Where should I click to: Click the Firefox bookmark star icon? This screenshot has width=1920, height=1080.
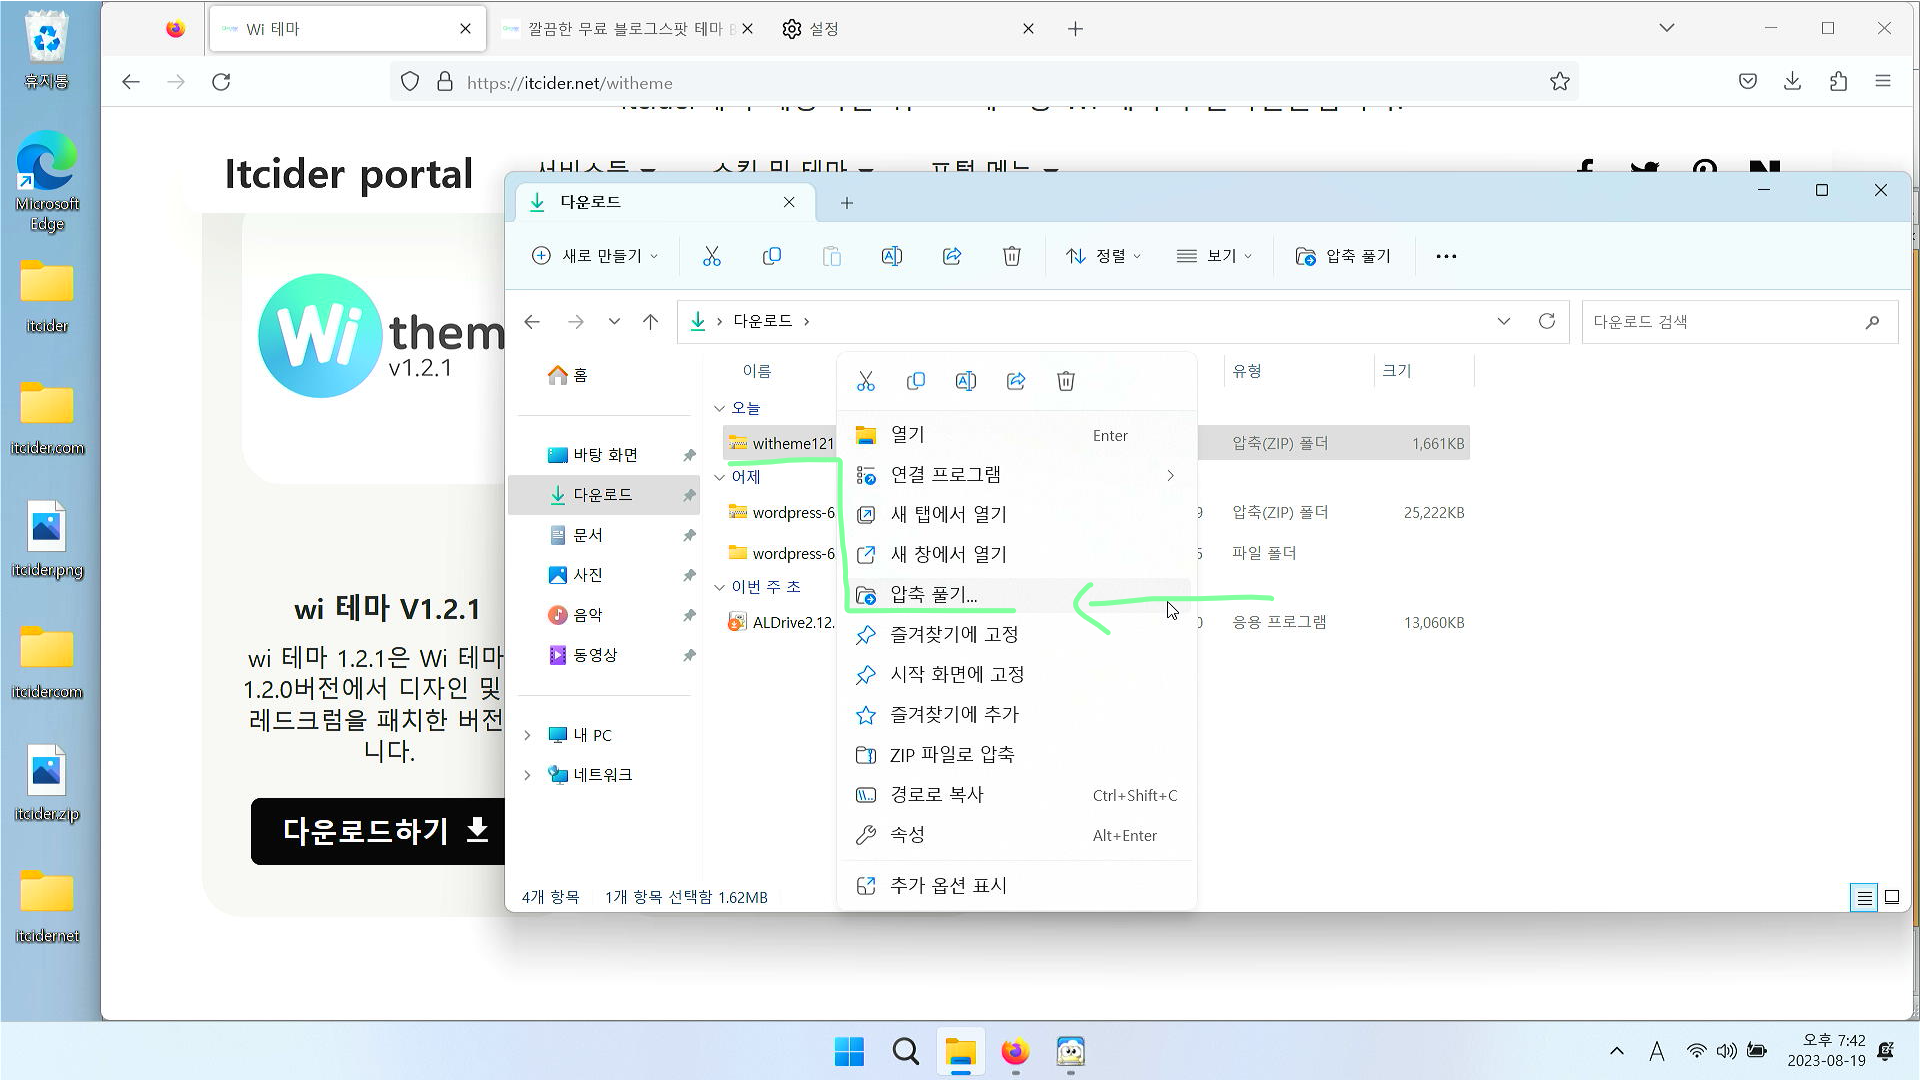click(x=1559, y=82)
